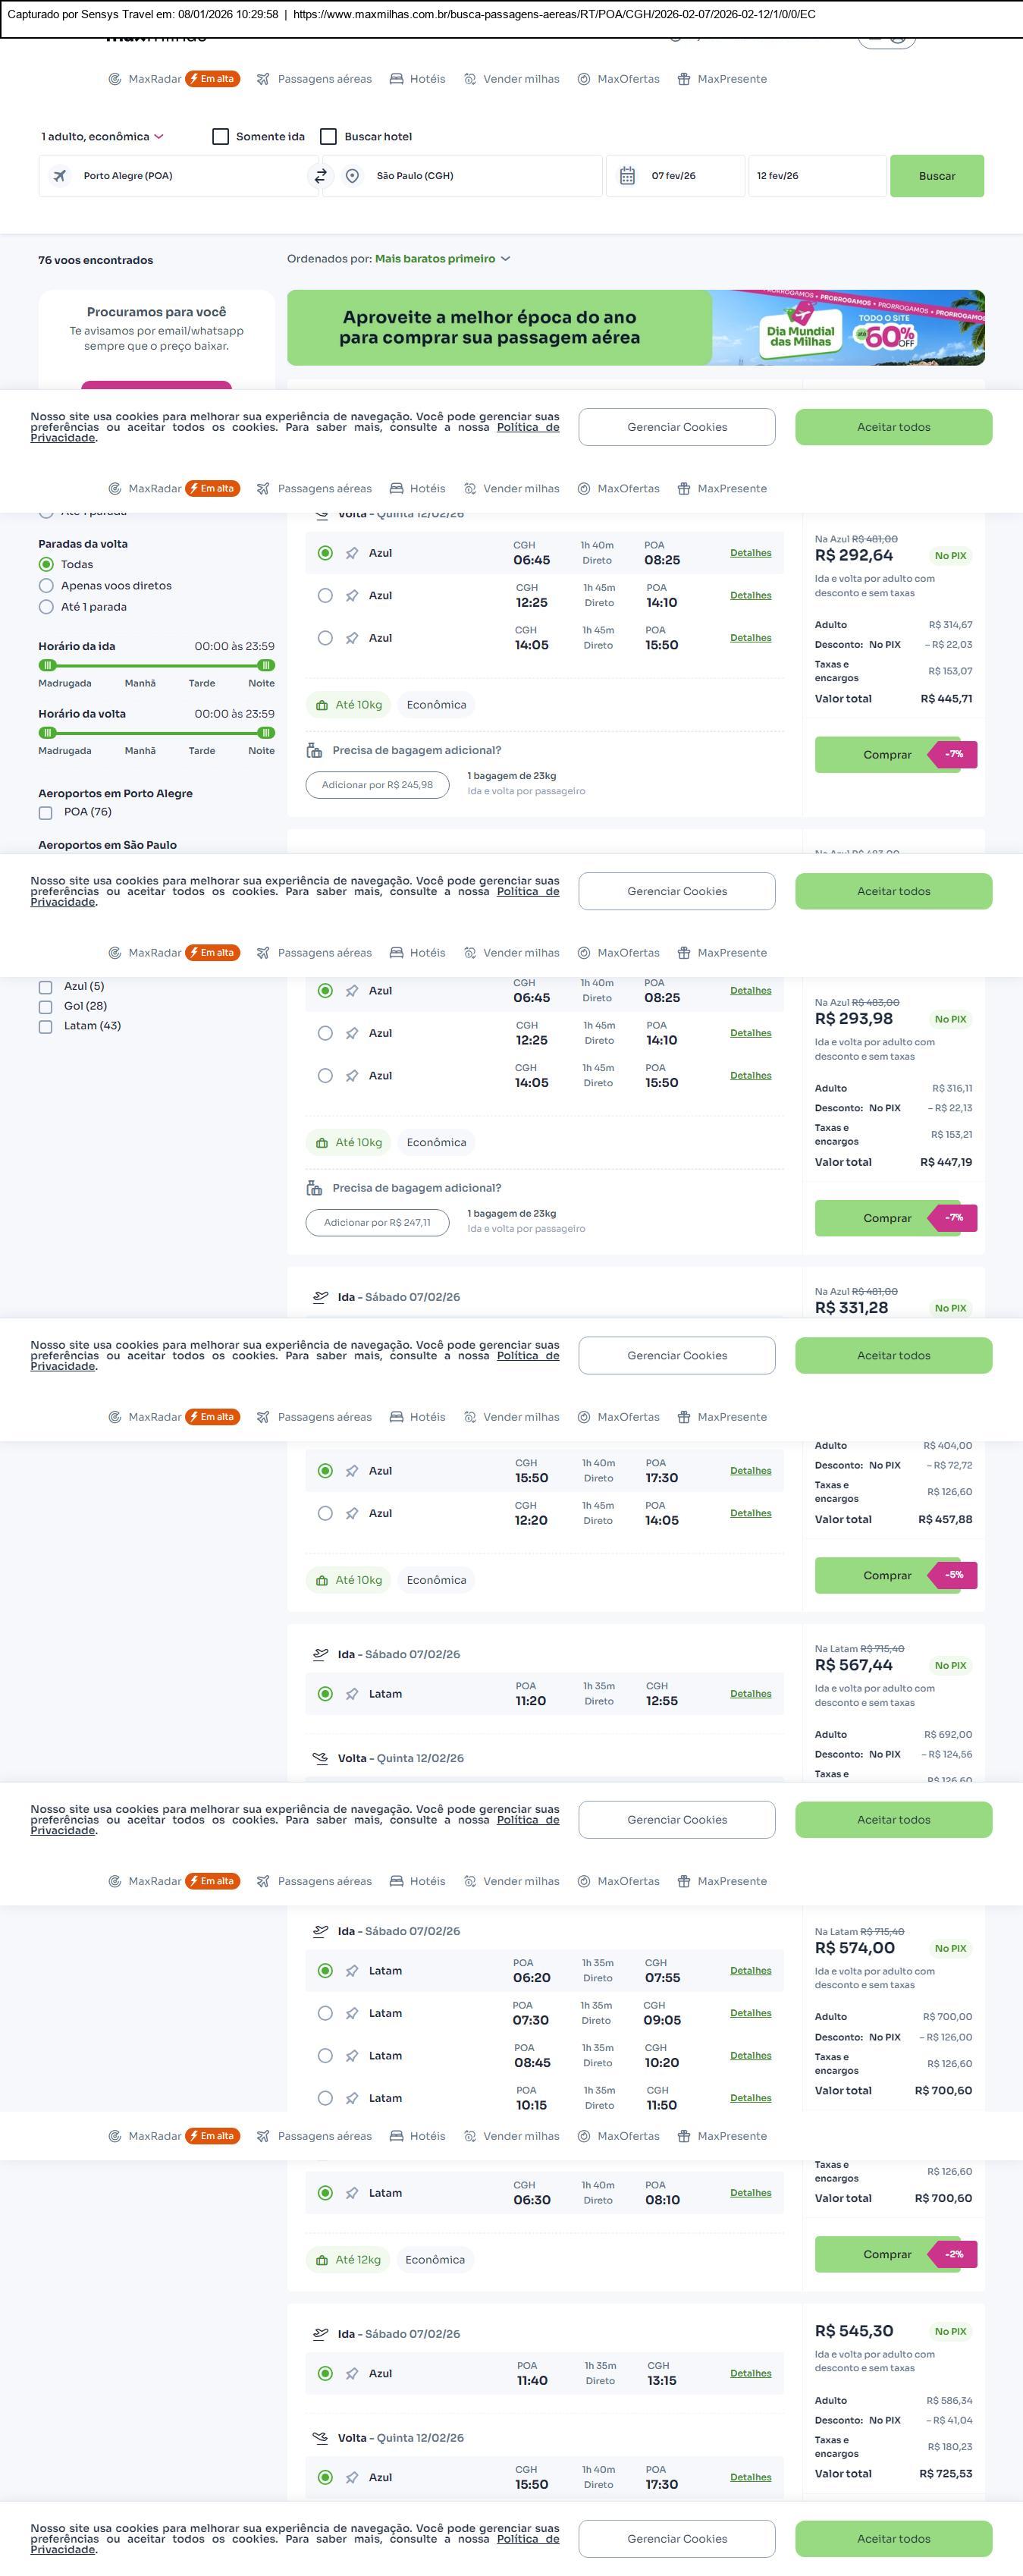Click the pin icon beside Latam 11:20 flight

[352, 1694]
